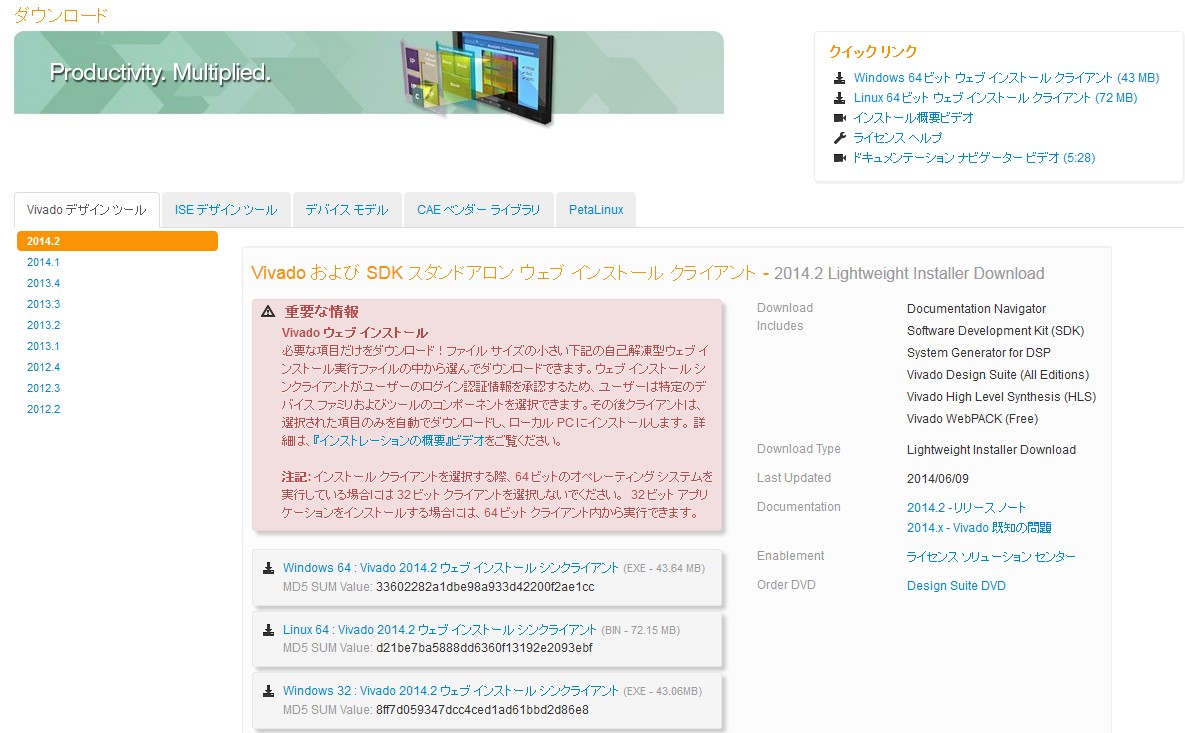Click Vivado High Level Synthesis (HLS) text
The width and height of the screenshot is (1185, 733).
click(x=1001, y=397)
